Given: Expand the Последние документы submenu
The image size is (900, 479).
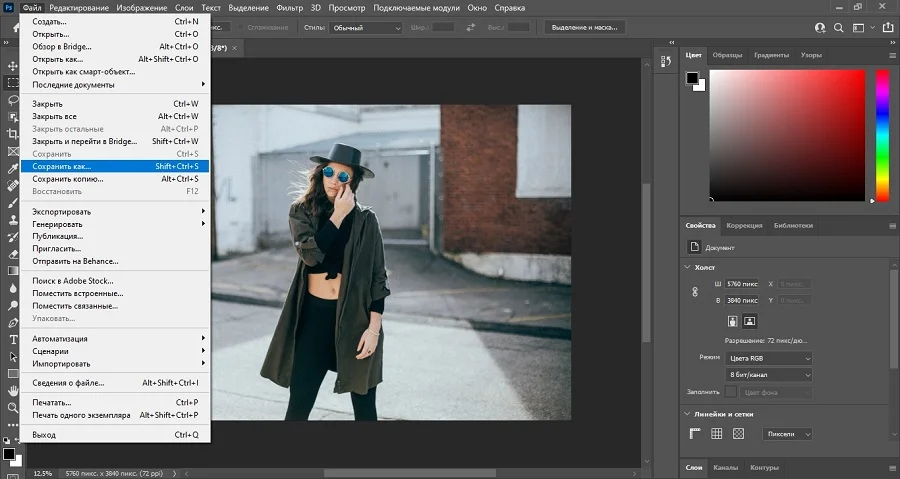Looking at the screenshot, I should pos(115,84).
